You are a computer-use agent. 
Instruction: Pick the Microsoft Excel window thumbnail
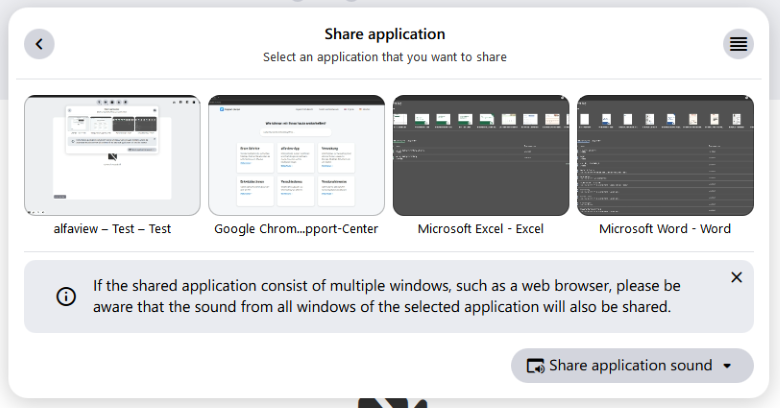(x=481, y=155)
